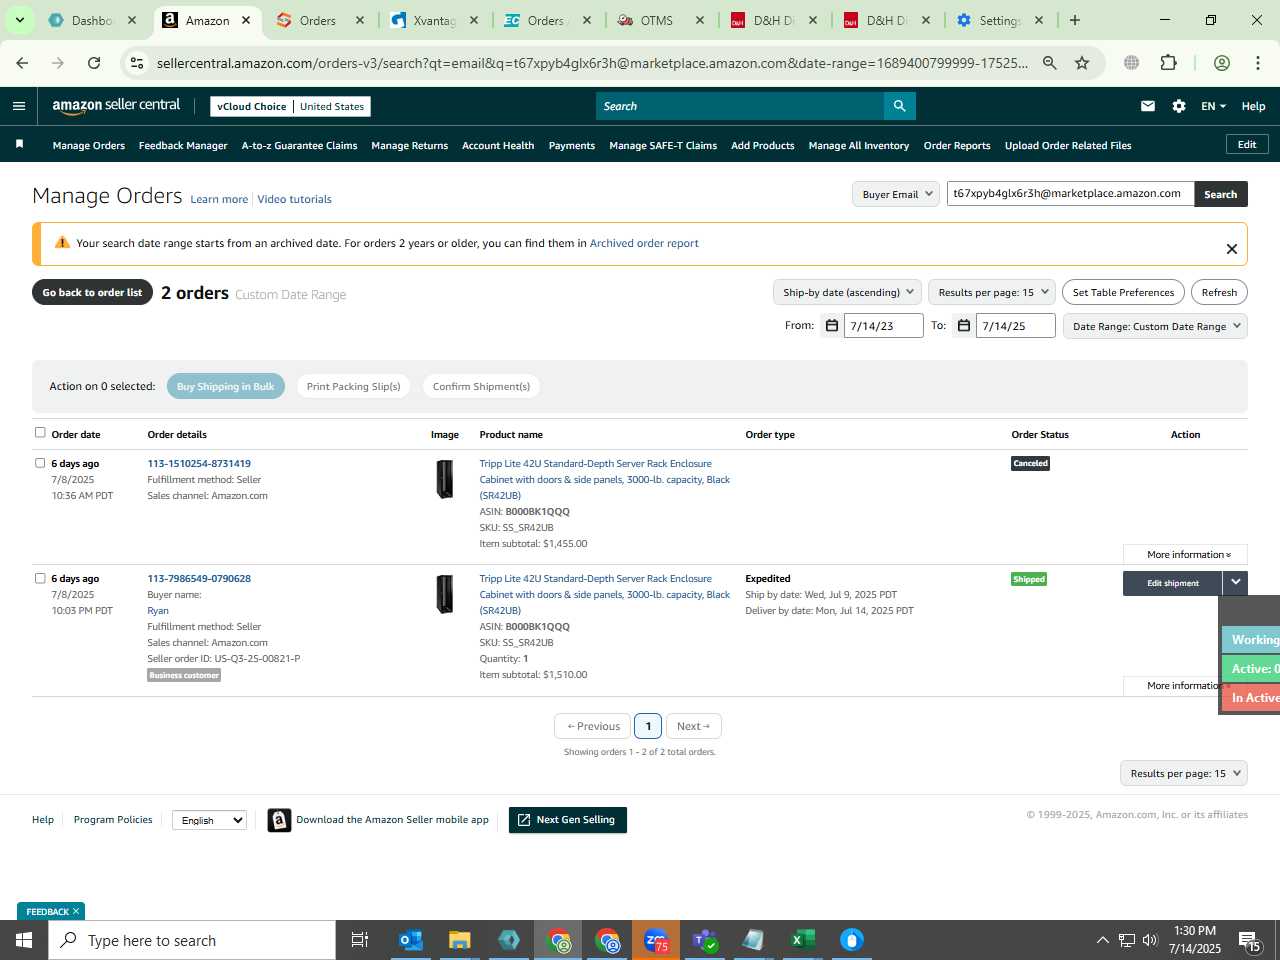This screenshot has width=1280, height=960.
Task: Click the volume icon in the system tray
Action: (x=1150, y=940)
